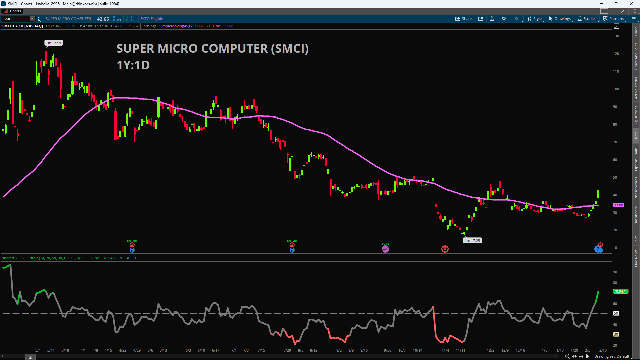Open the Patterns dropdown in the chart toolbar
640x360 pixels.
[613, 19]
